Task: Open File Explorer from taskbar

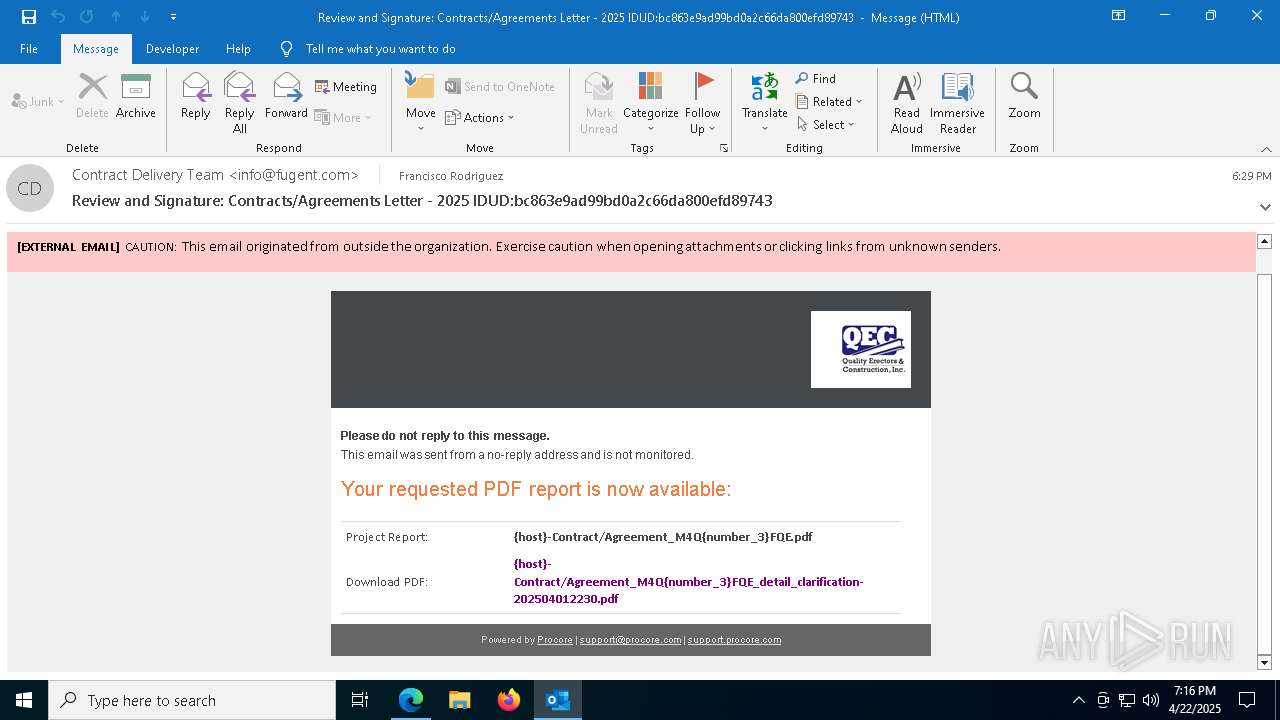Action: pos(460,700)
